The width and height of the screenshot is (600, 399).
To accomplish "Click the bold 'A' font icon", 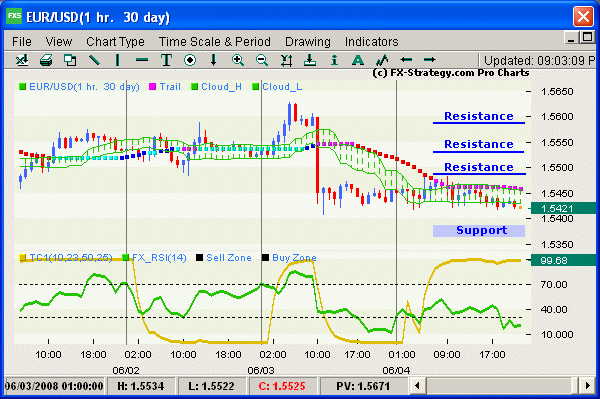I will click(358, 60).
